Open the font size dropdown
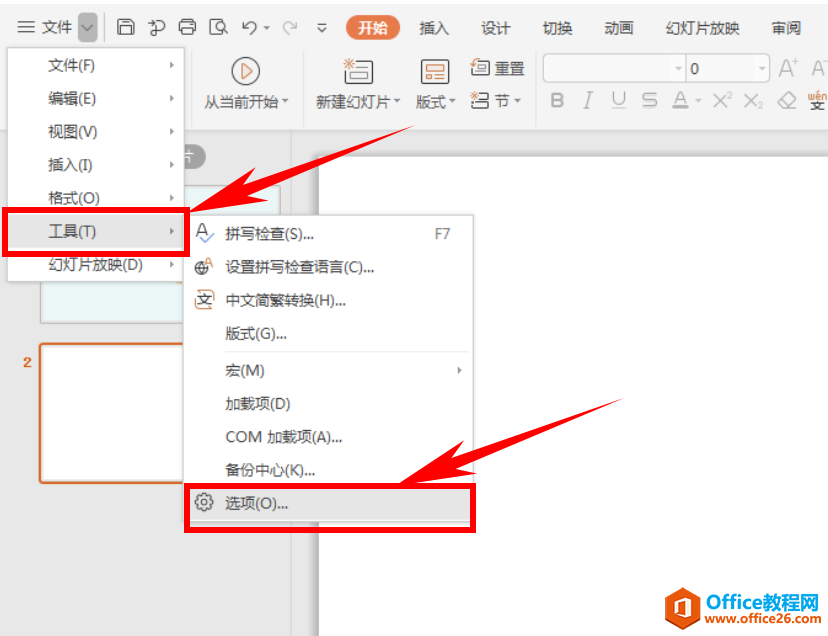 (x=764, y=67)
